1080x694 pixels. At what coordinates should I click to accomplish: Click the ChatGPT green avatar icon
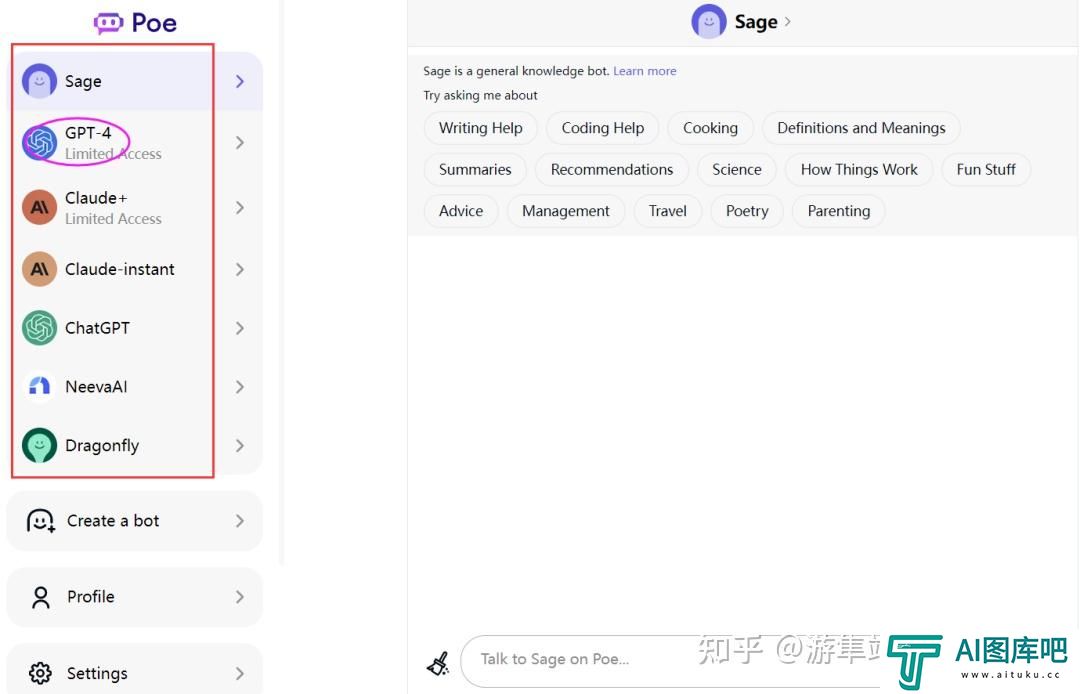(39, 328)
